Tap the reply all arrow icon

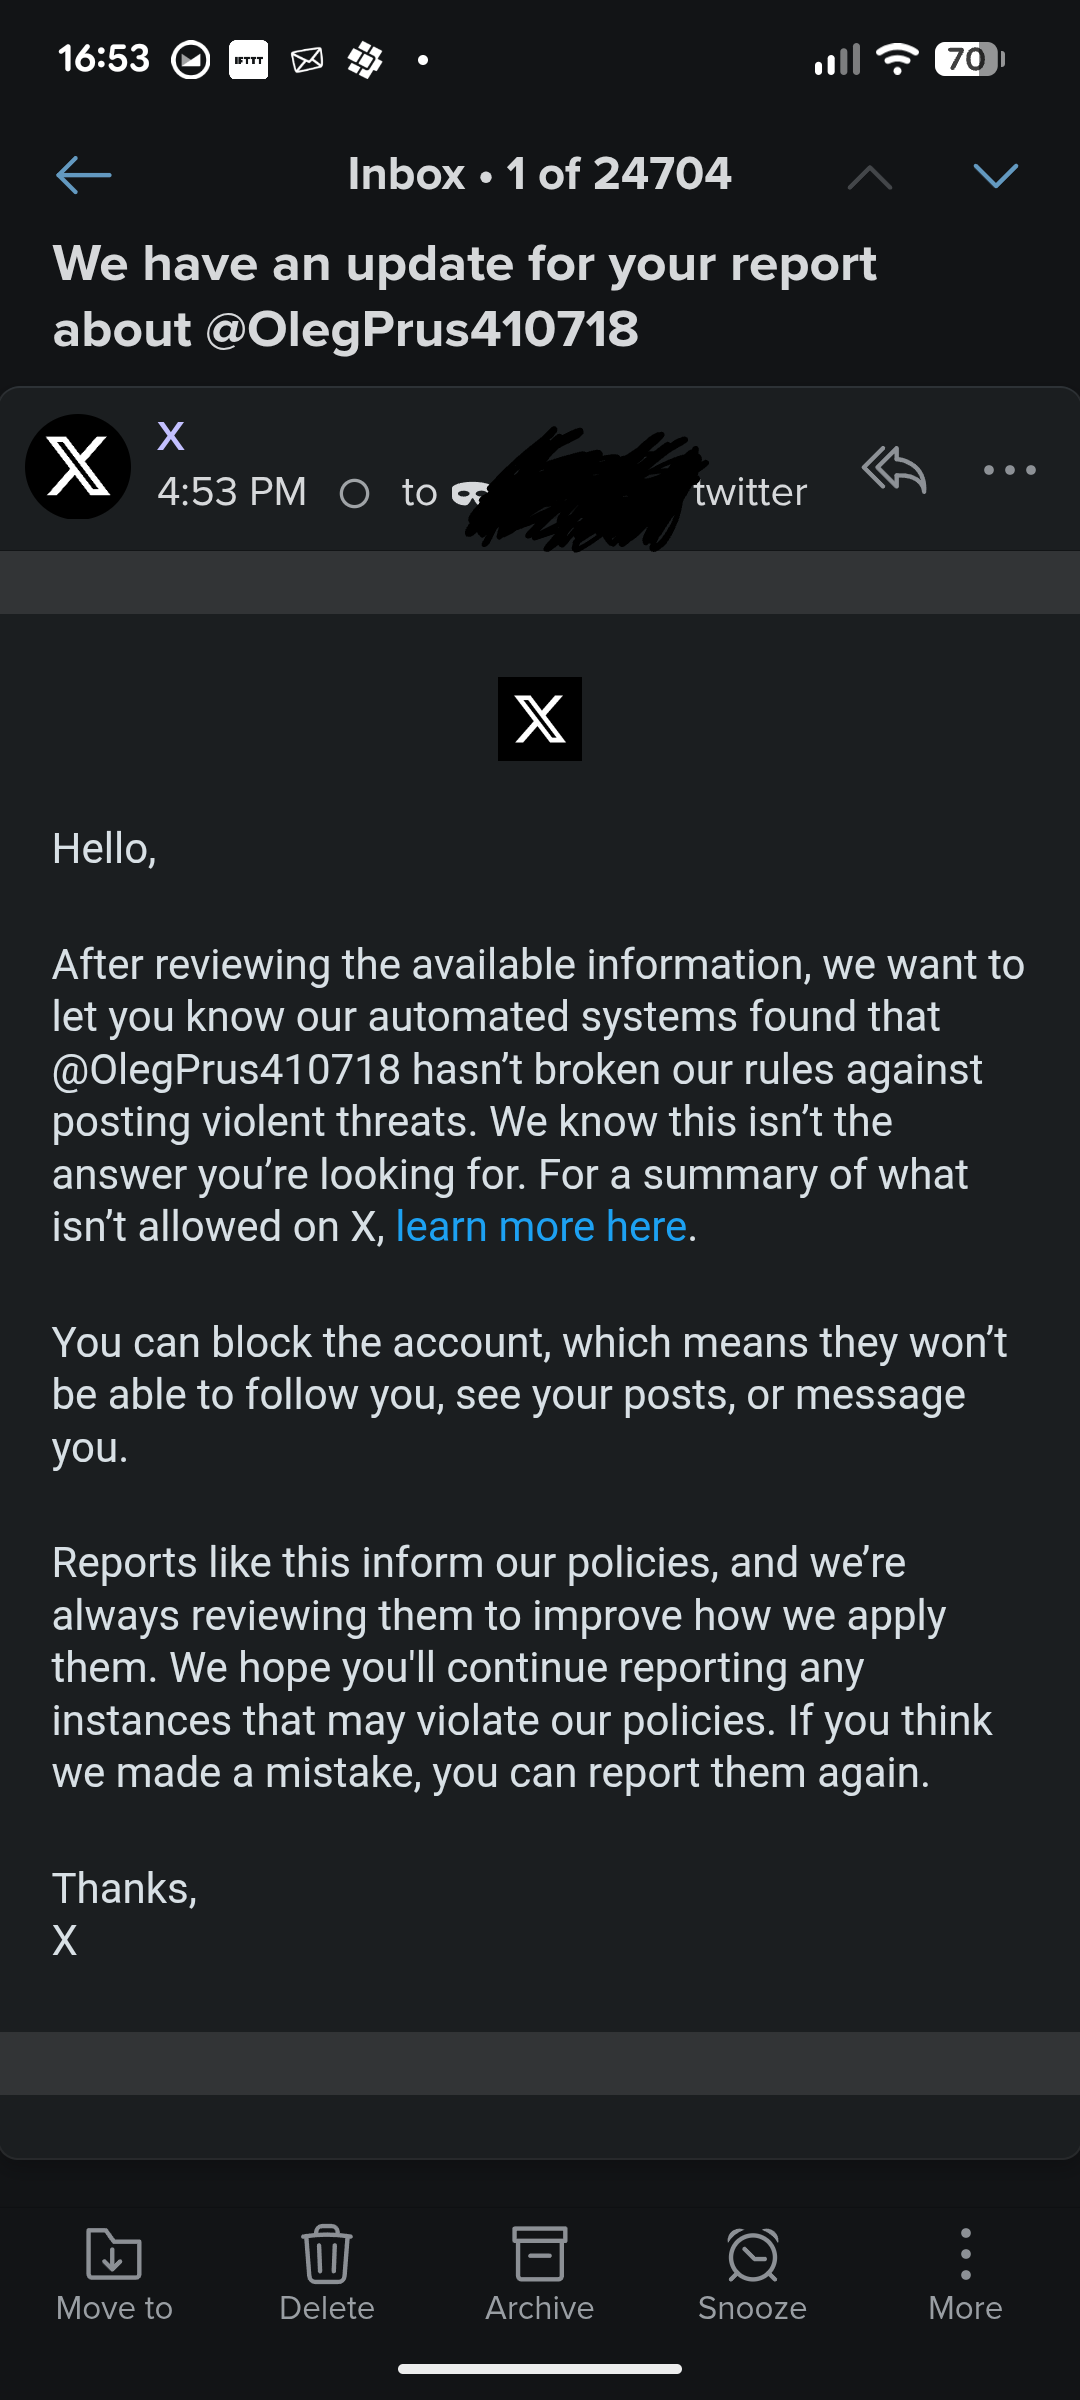[894, 469]
